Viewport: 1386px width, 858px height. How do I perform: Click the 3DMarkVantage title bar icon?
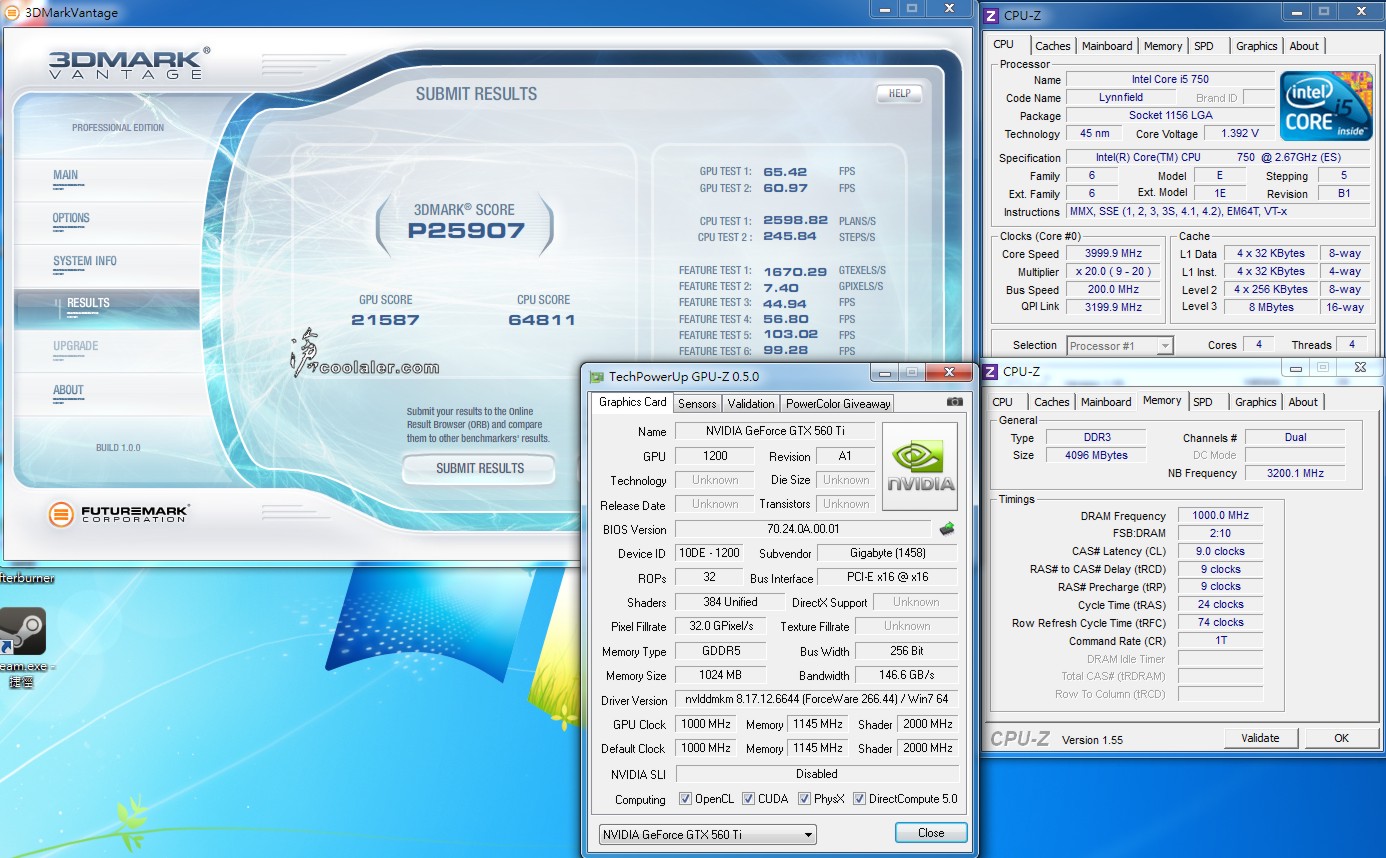click(14, 13)
